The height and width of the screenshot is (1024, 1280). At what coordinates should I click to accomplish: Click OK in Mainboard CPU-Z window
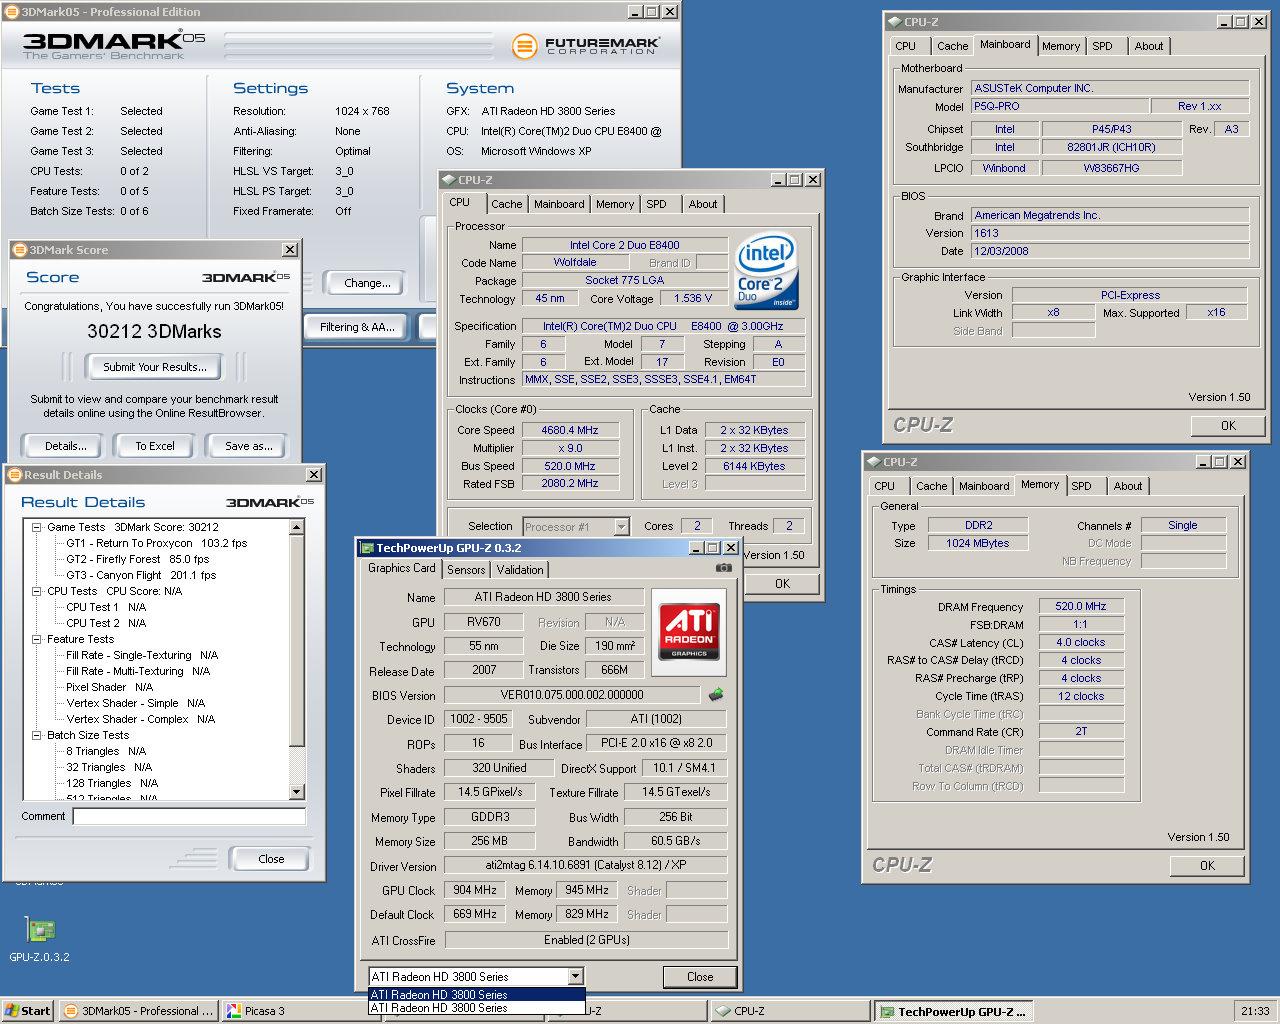(1228, 426)
